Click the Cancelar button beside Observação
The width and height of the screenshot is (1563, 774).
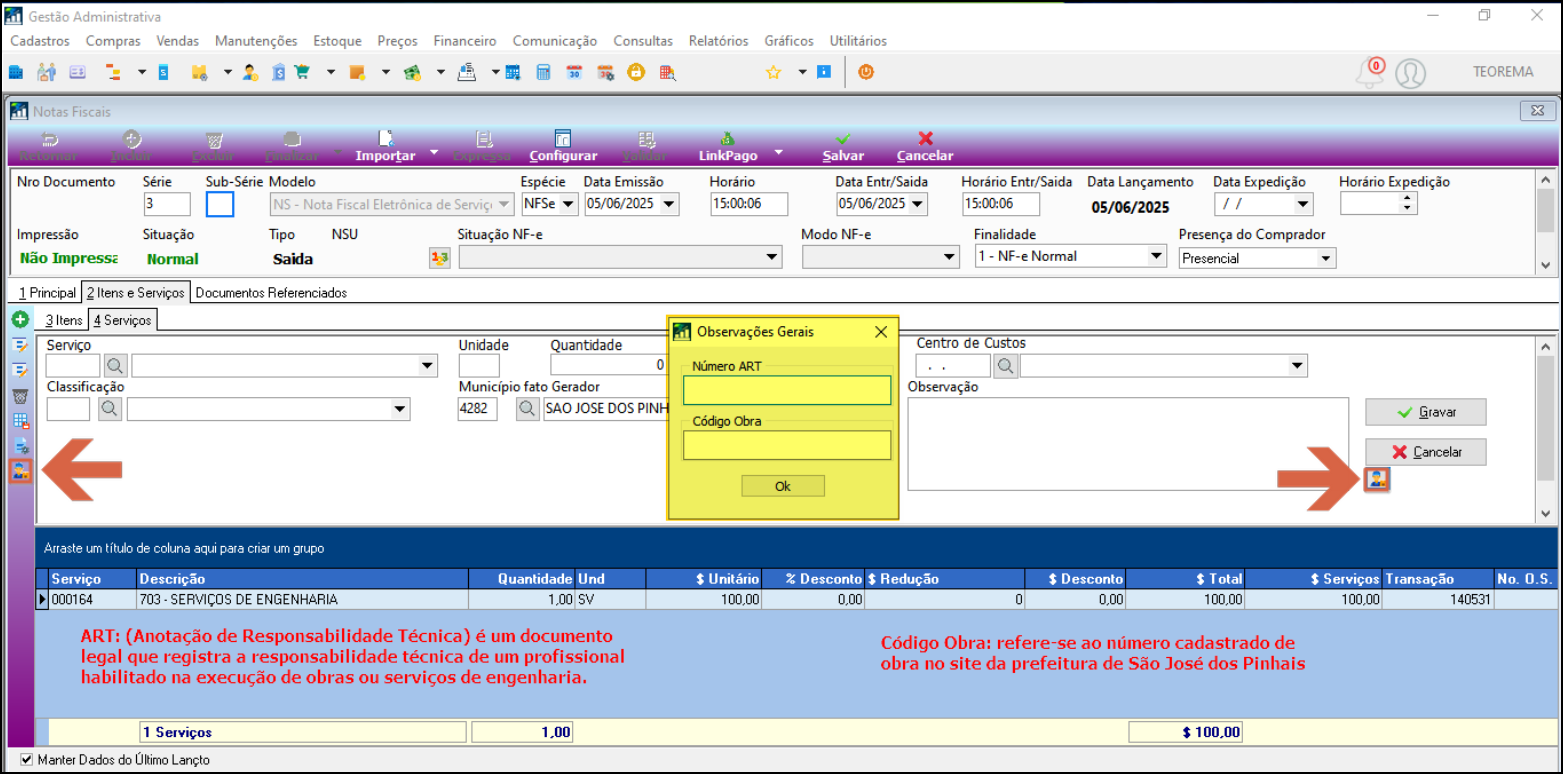1426,452
